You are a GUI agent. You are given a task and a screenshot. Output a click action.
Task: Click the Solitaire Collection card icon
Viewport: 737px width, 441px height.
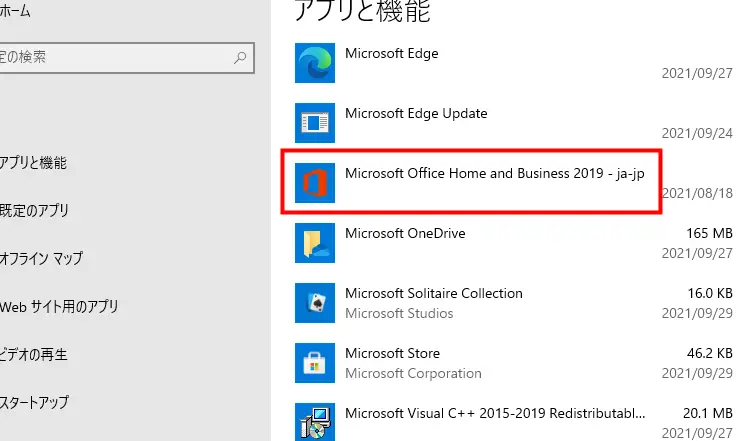315,303
